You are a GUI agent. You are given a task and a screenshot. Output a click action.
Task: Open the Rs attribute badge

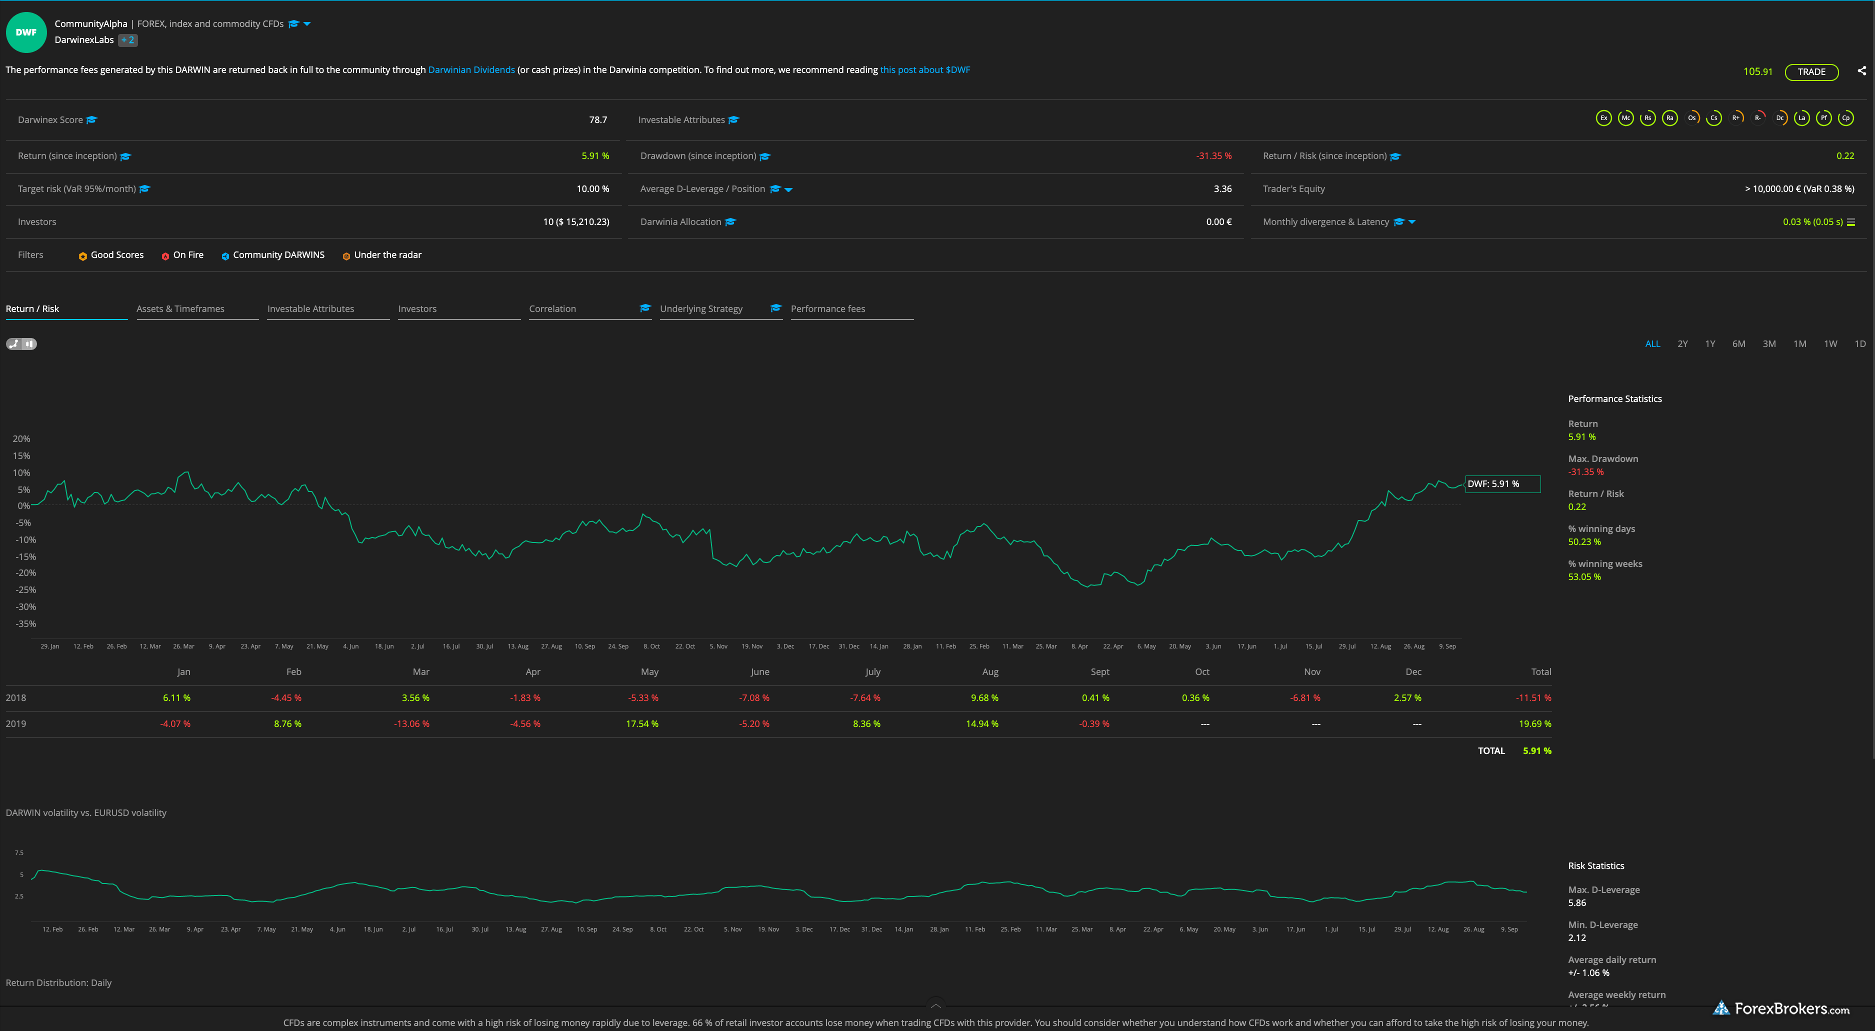(x=1648, y=118)
